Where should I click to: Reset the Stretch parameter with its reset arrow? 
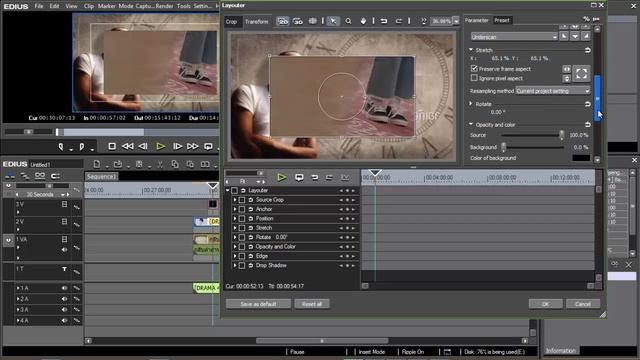pyautogui.click(x=588, y=50)
